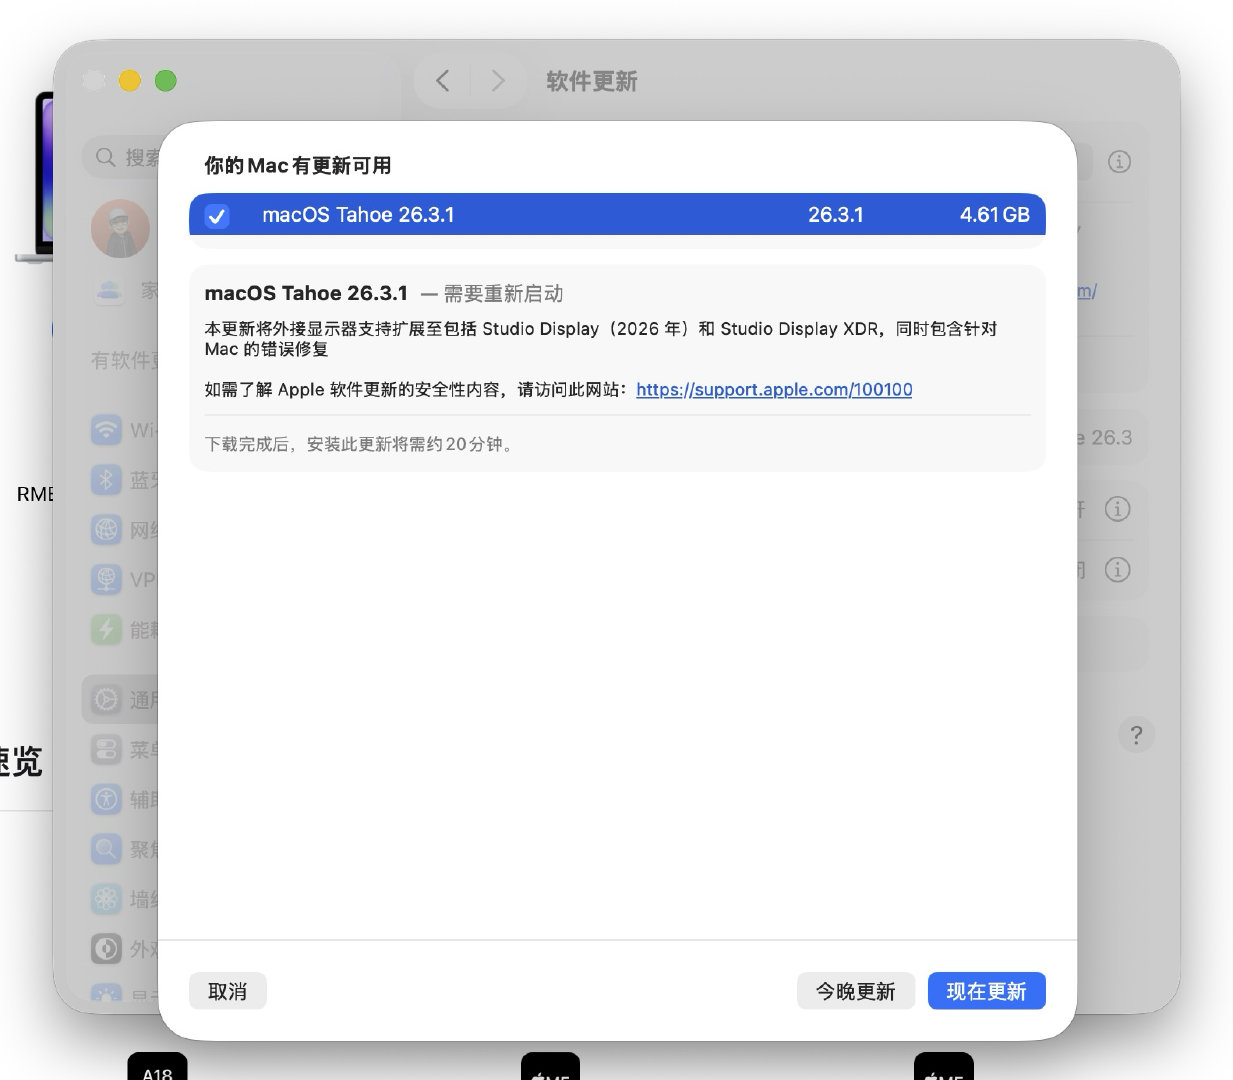Click the lowest info icon in Software Update pane
1233x1080 pixels.
click(x=1118, y=570)
